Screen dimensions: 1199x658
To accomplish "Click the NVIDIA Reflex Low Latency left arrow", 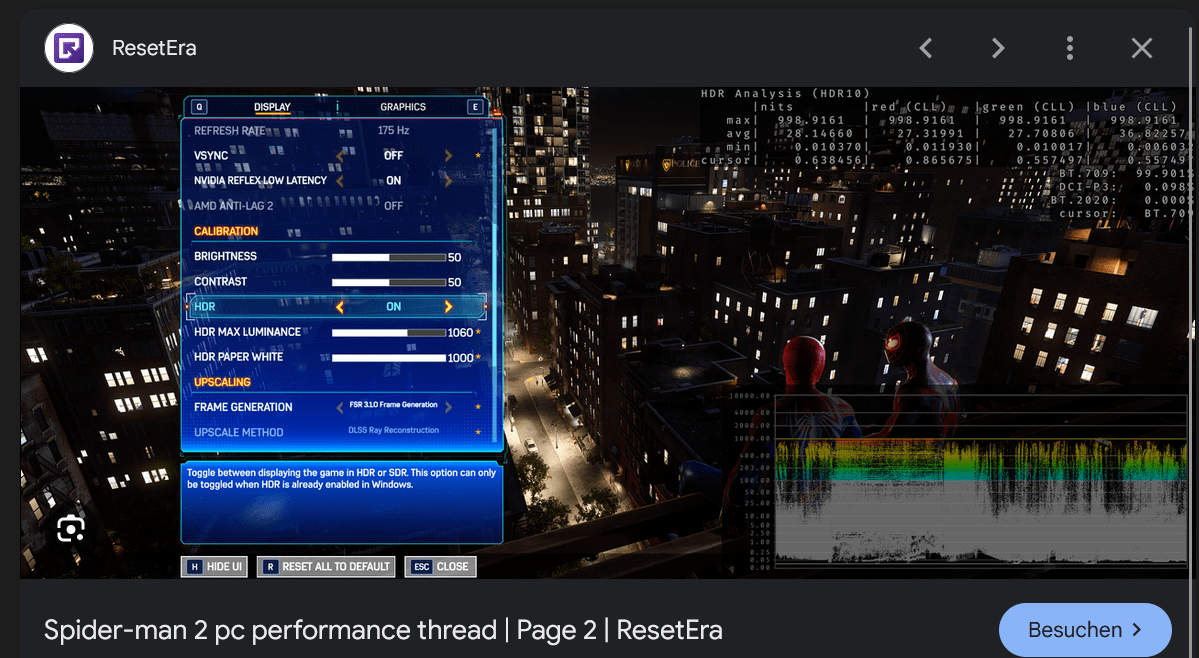I will pyautogui.click(x=340, y=181).
